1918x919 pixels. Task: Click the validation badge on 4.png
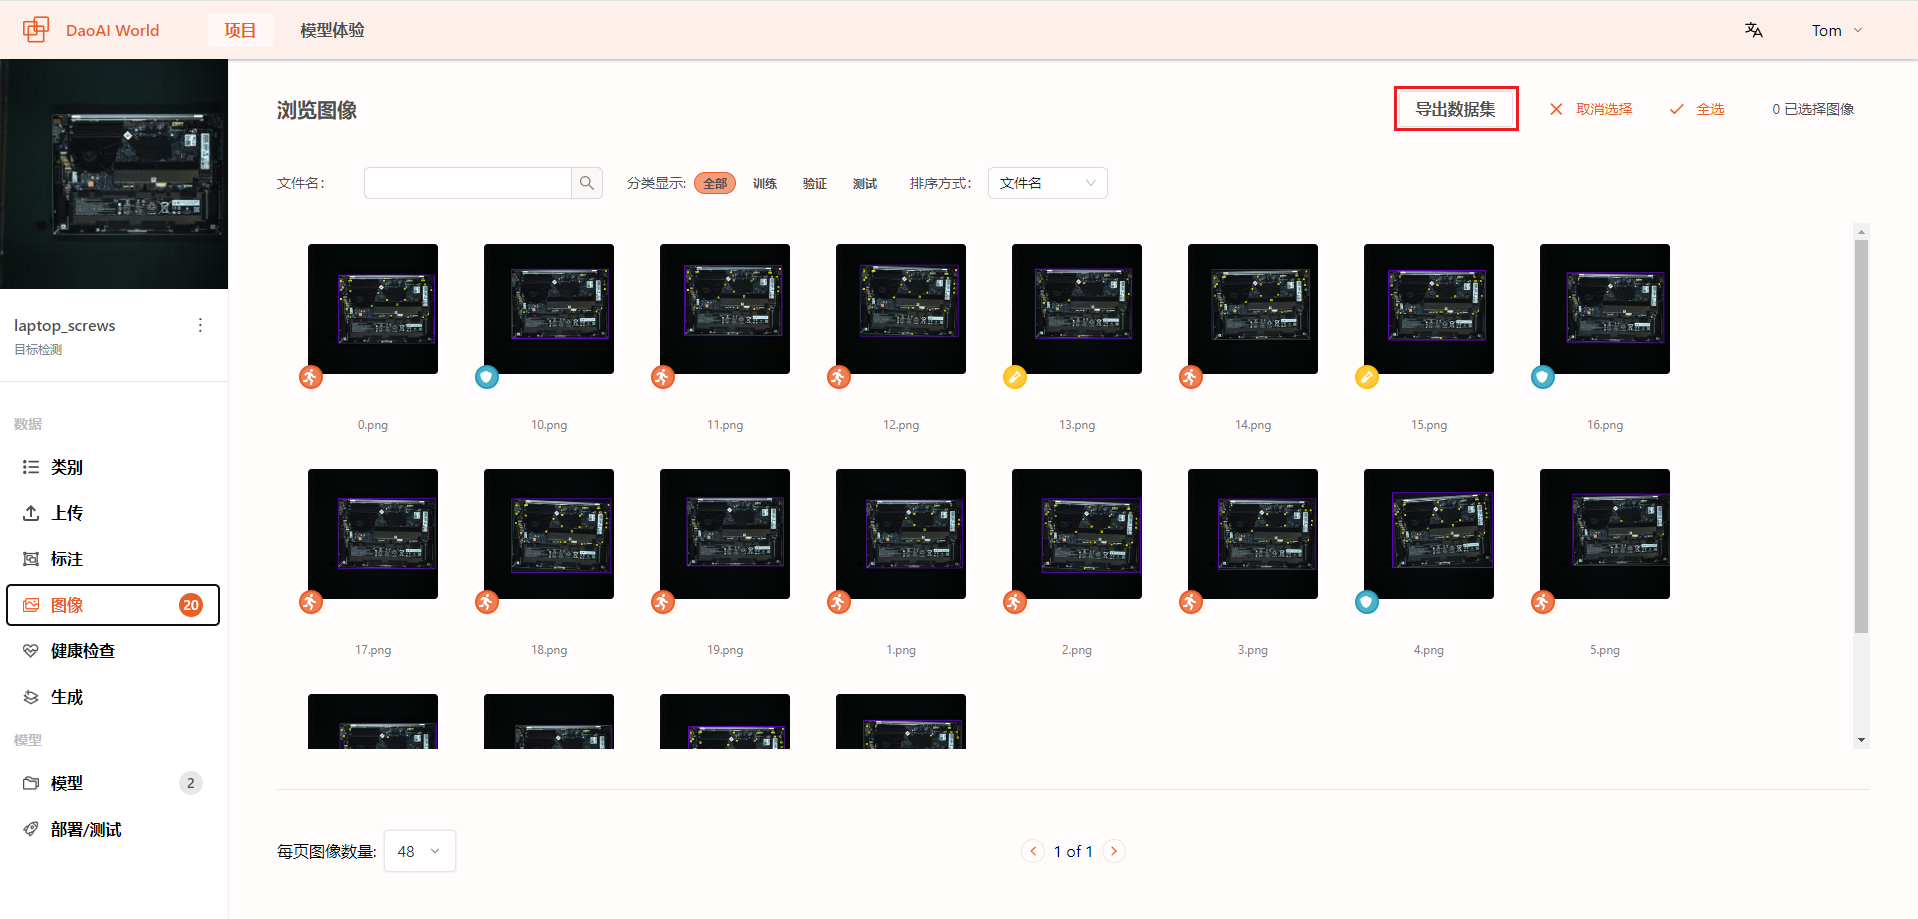click(x=1367, y=602)
